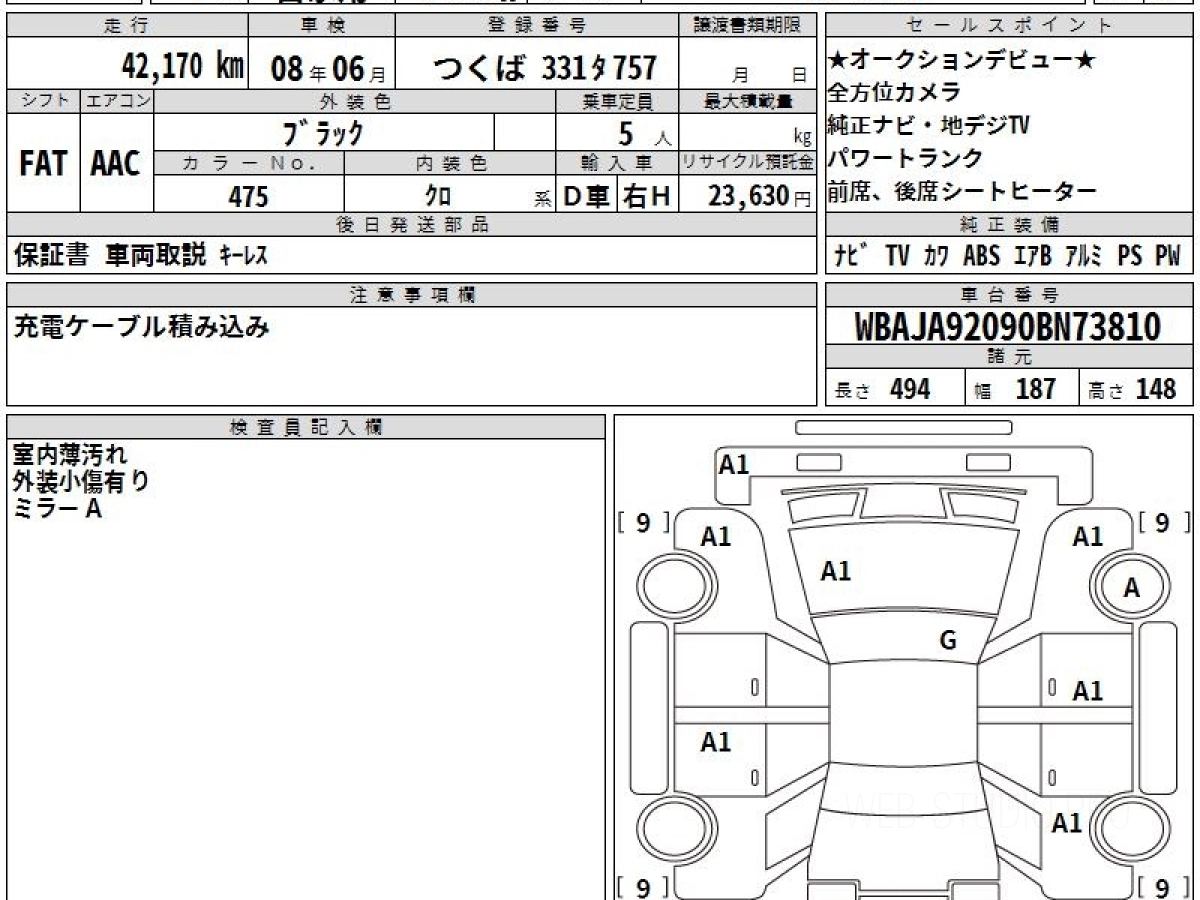Click the シフト header cell
This screenshot has width=1200, height=900.
[43, 101]
